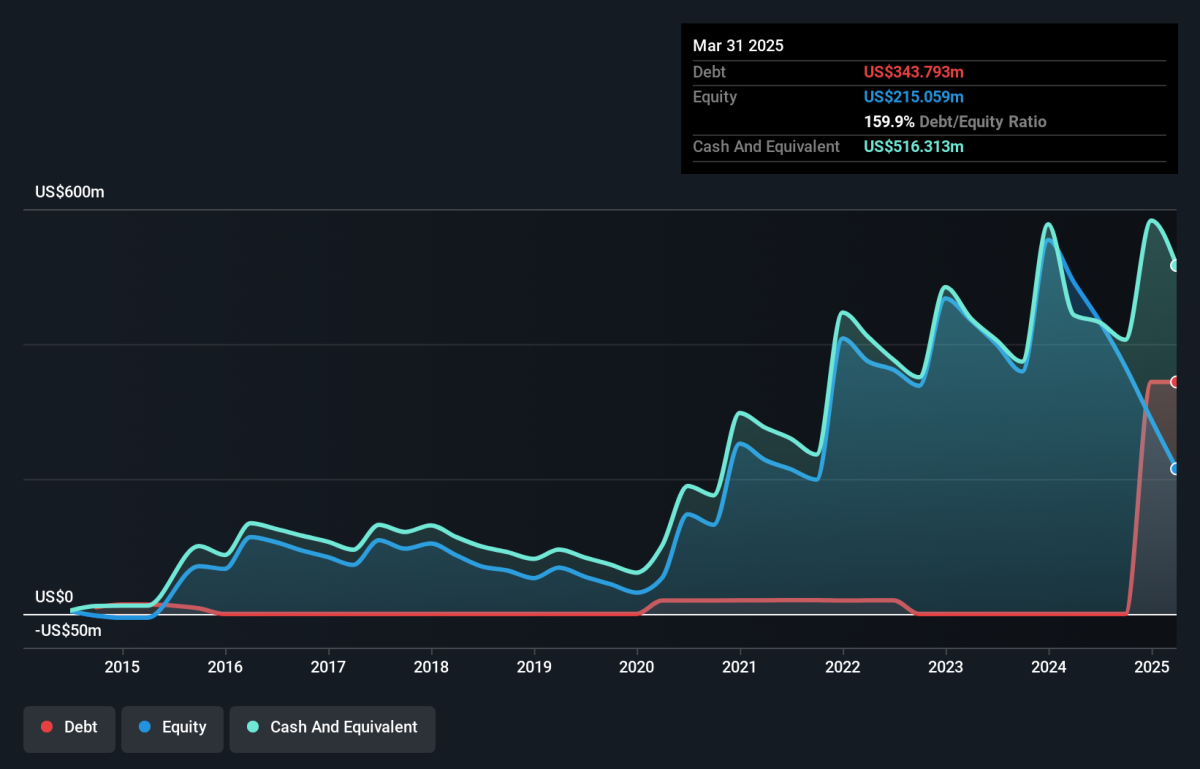1200x769 pixels.
Task: Select the teal Cash endpoint marker
Action: (1175, 266)
